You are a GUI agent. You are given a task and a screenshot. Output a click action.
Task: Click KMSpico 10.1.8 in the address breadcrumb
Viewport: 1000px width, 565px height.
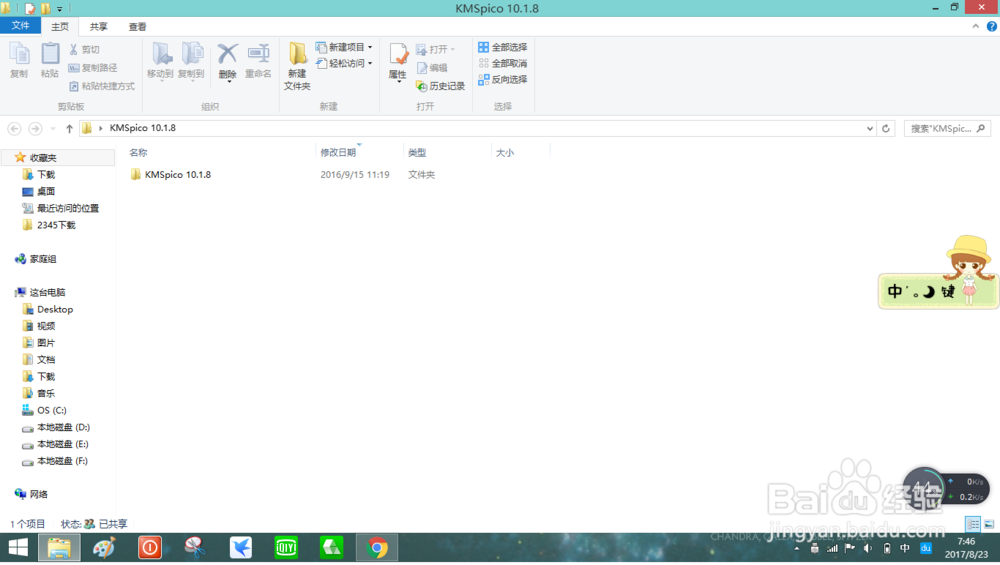142,128
